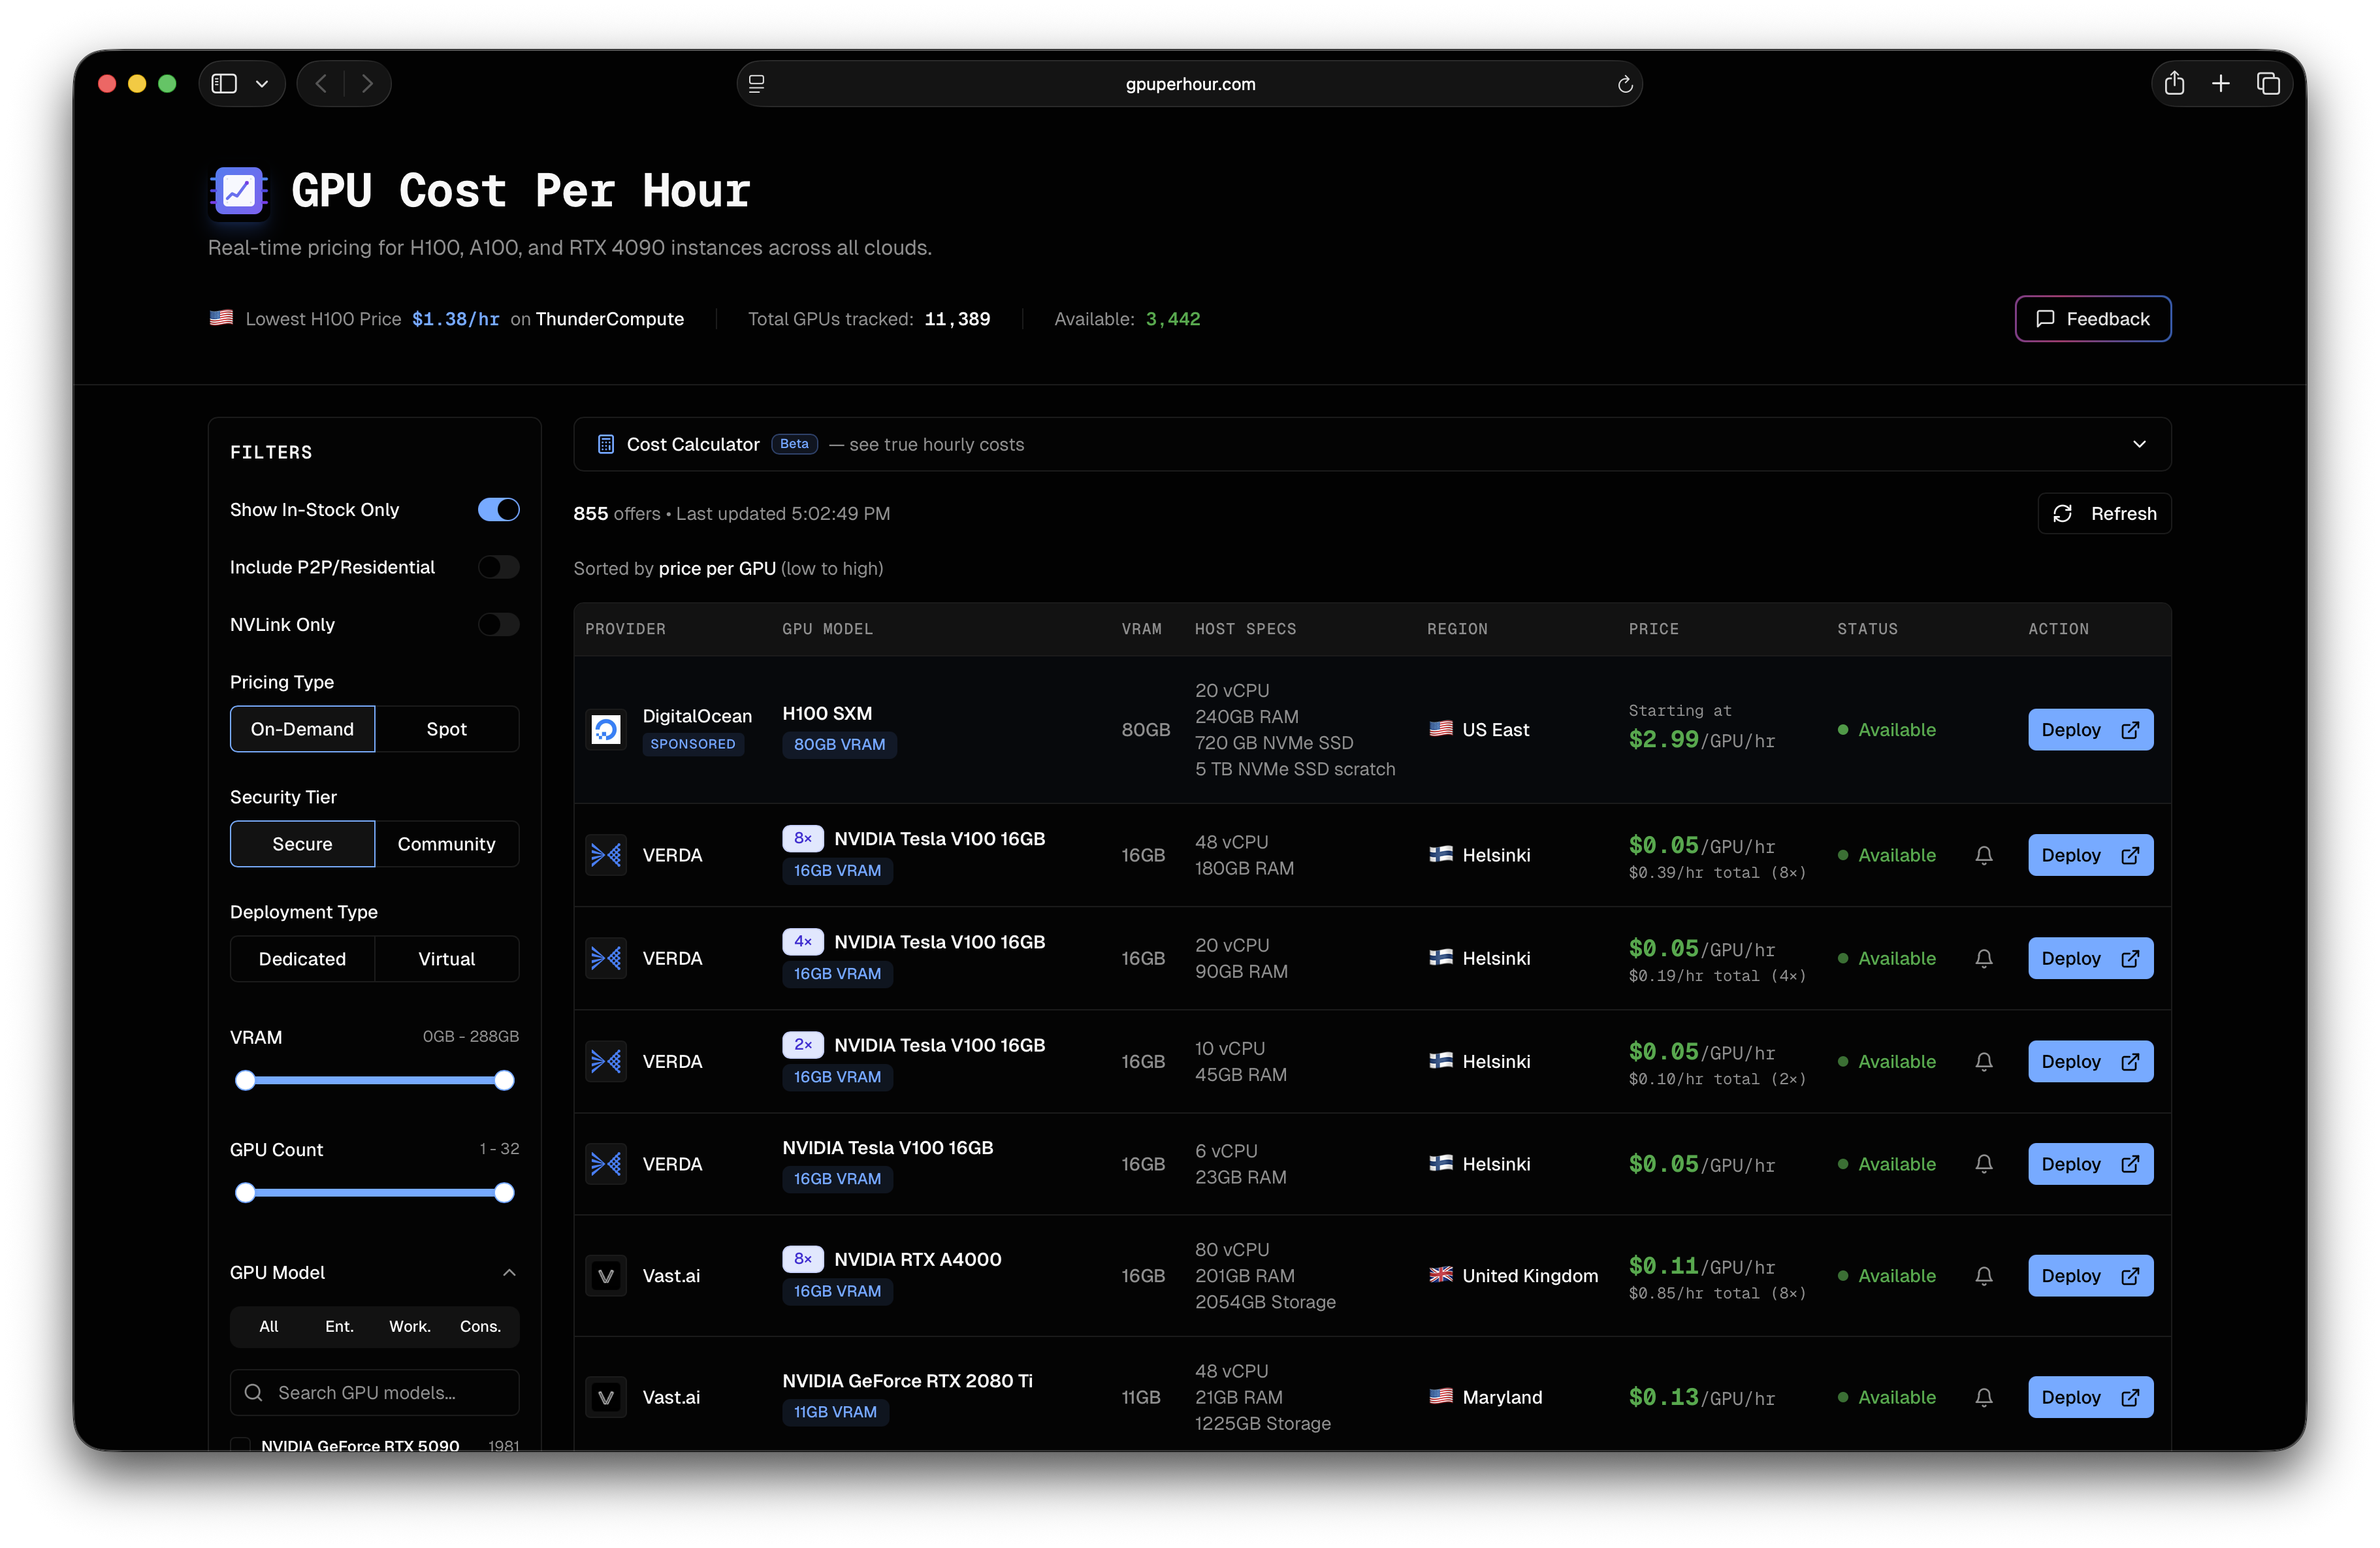Go forward with the browser forward arrow

(367, 84)
